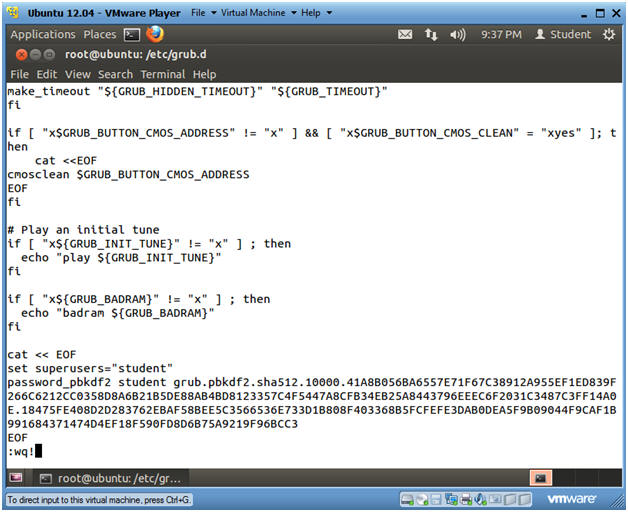628x512 pixels.
Task: Click the echo "badram ${GRUB_BADRAM}" line
Action: coord(118,313)
